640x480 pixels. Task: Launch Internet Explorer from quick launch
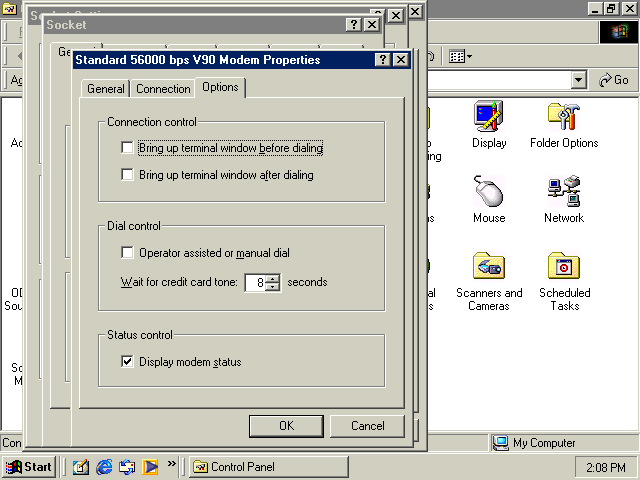point(104,467)
